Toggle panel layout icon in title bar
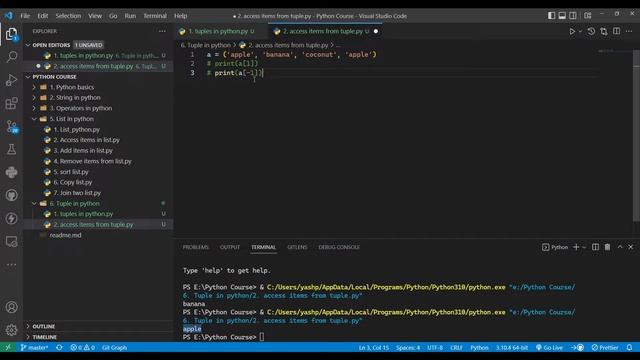This screenshot has height=360, width=640. (x=562, y=16)
